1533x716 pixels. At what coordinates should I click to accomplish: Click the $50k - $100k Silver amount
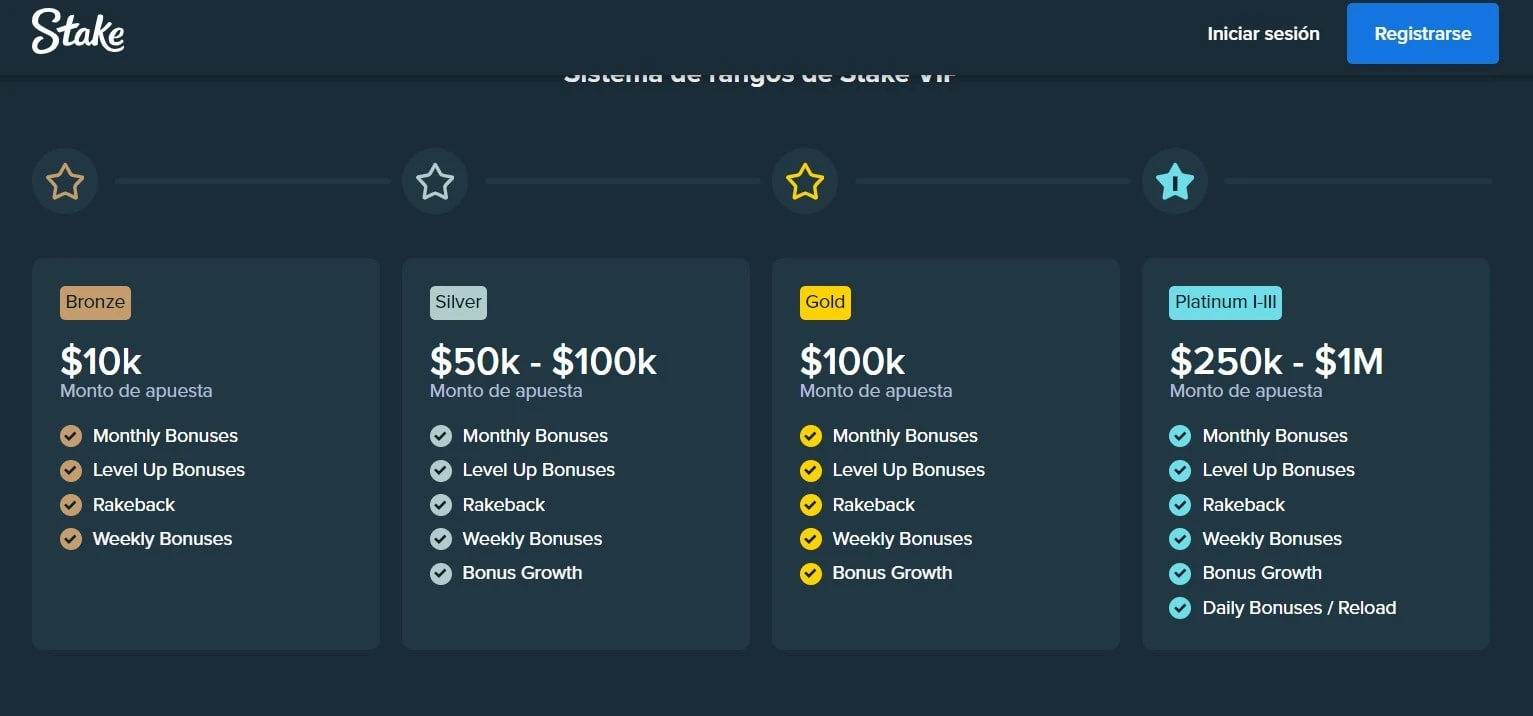pos(543,361)
